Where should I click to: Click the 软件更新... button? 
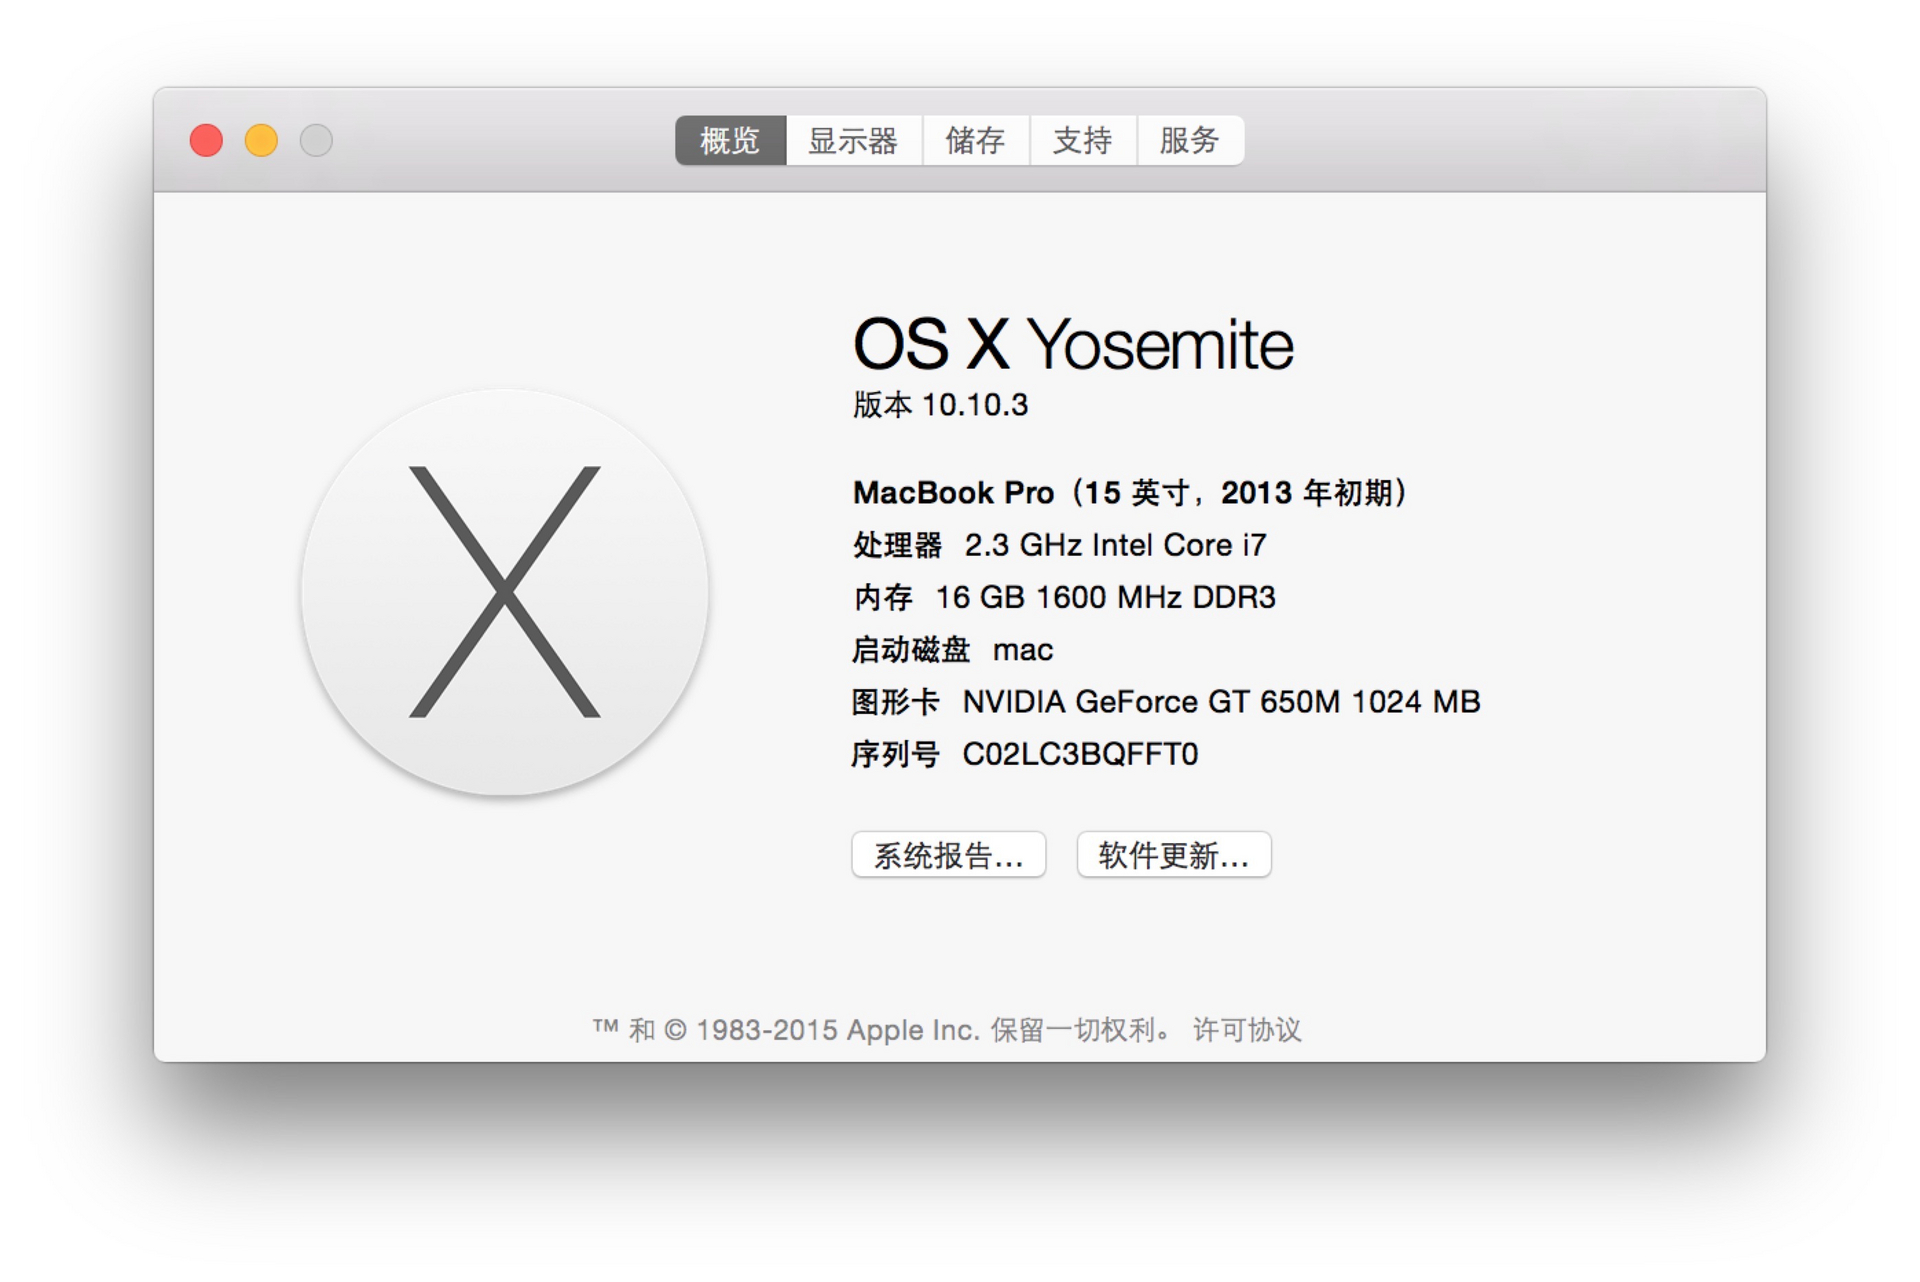1174,855
